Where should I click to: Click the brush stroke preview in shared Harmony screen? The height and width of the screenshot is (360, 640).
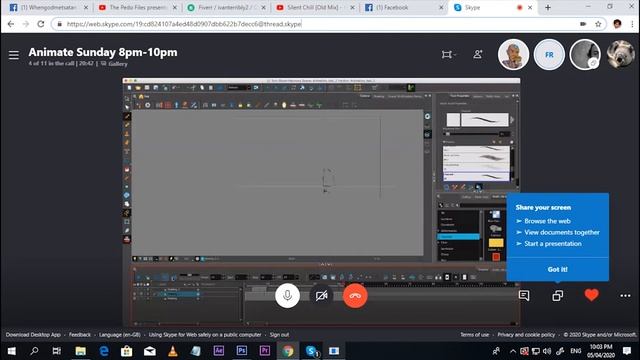484,120
